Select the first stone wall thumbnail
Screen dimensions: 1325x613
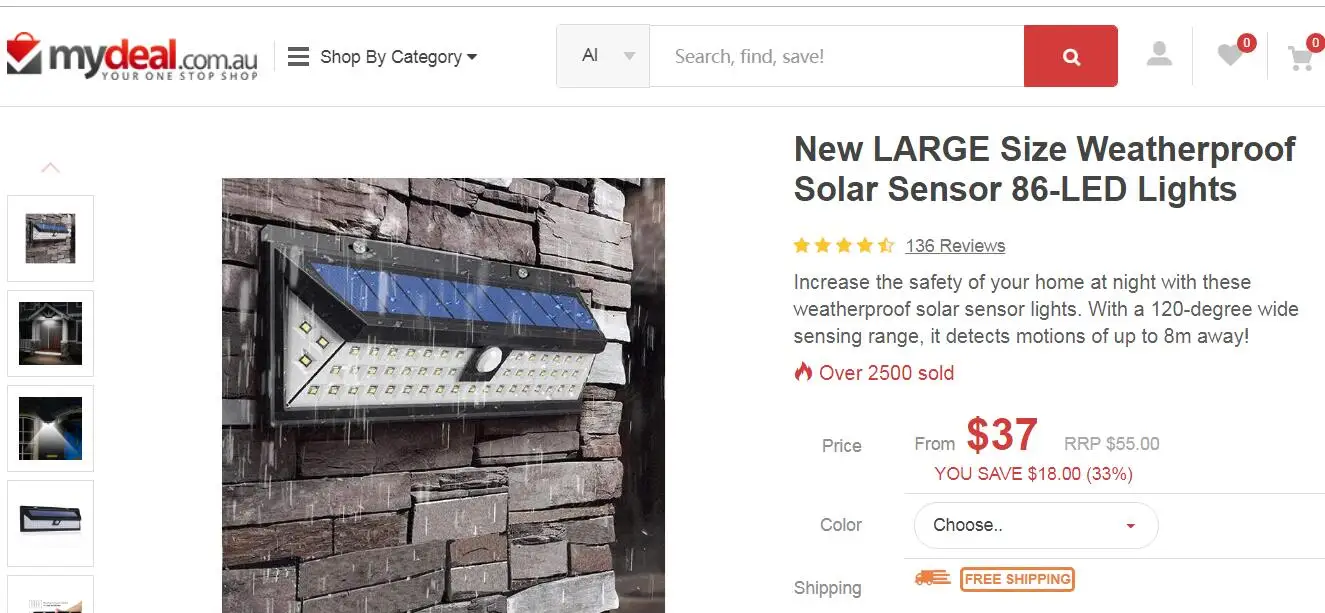point(50,238)
